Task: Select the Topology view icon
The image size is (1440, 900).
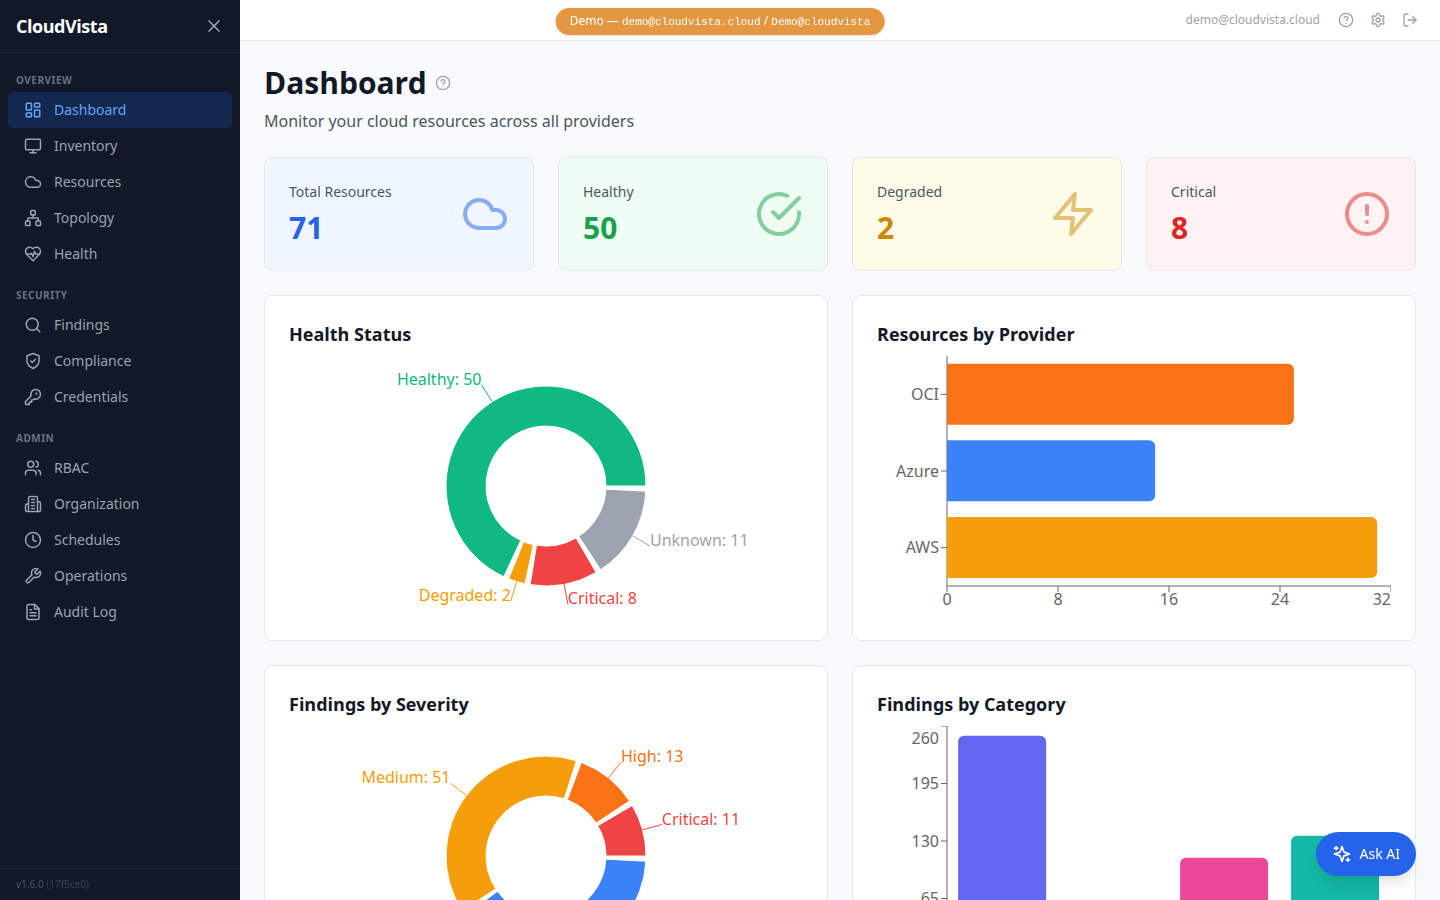Action: pyautogui.click(x=34, y=217)
